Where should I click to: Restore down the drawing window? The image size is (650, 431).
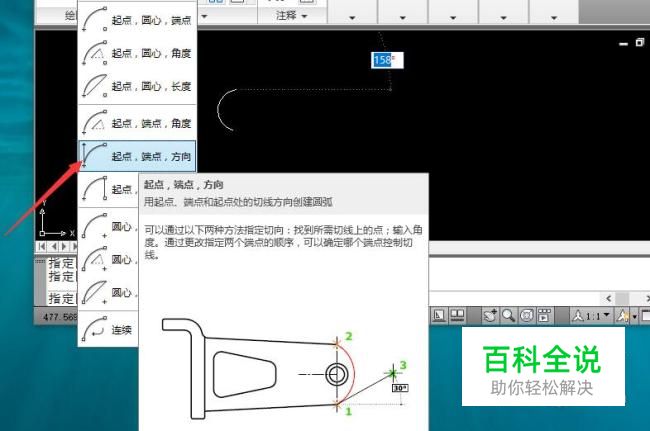click(640, 42)
